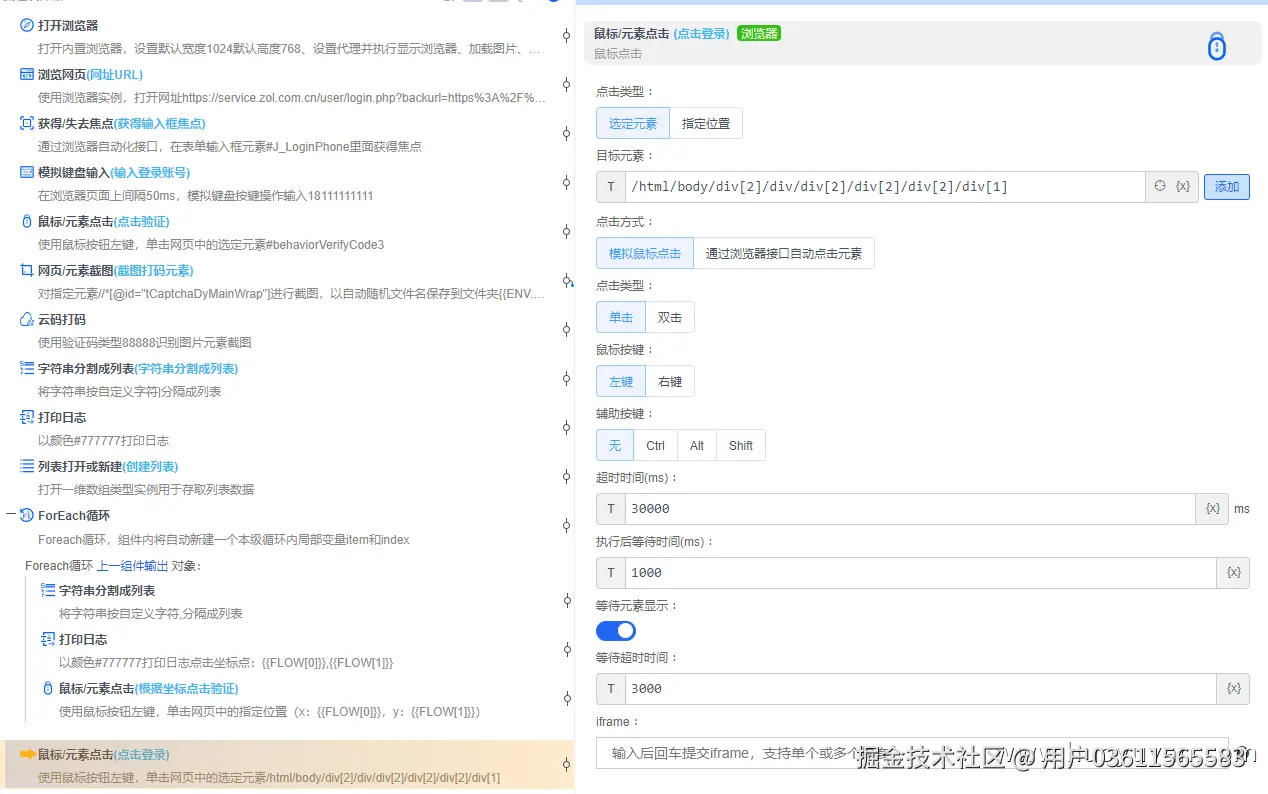Click the top-level 打印日志 step icon
The image size is (1268, 794).
[27, 417]
